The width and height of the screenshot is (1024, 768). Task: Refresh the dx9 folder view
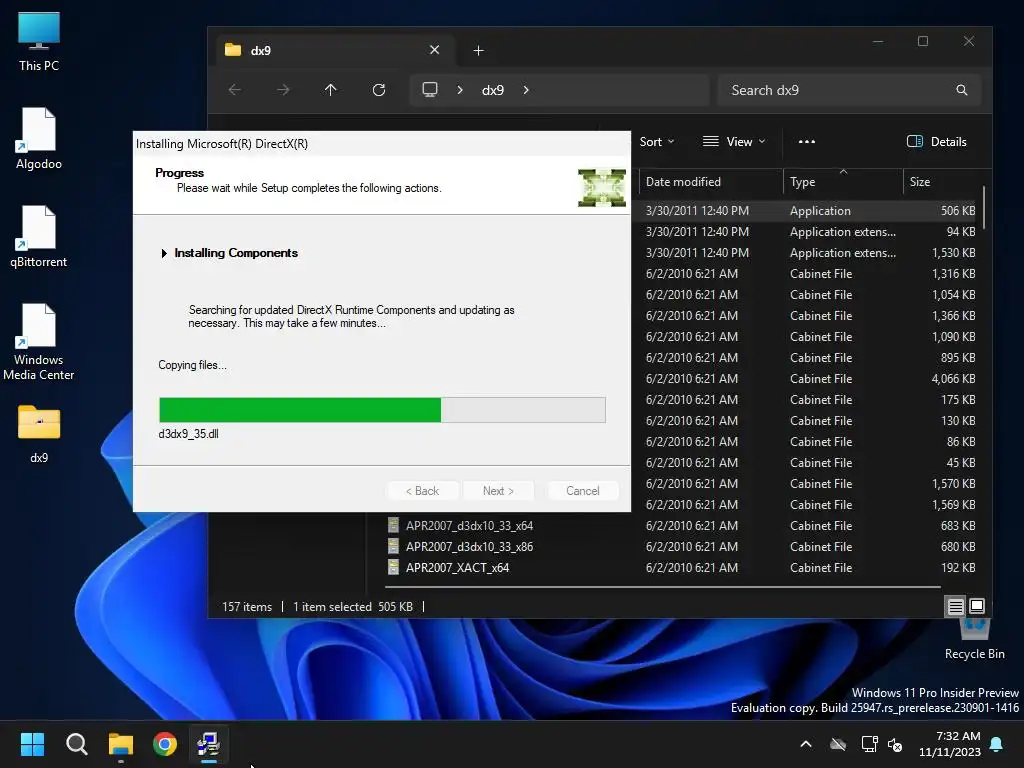tap(379, 90)
